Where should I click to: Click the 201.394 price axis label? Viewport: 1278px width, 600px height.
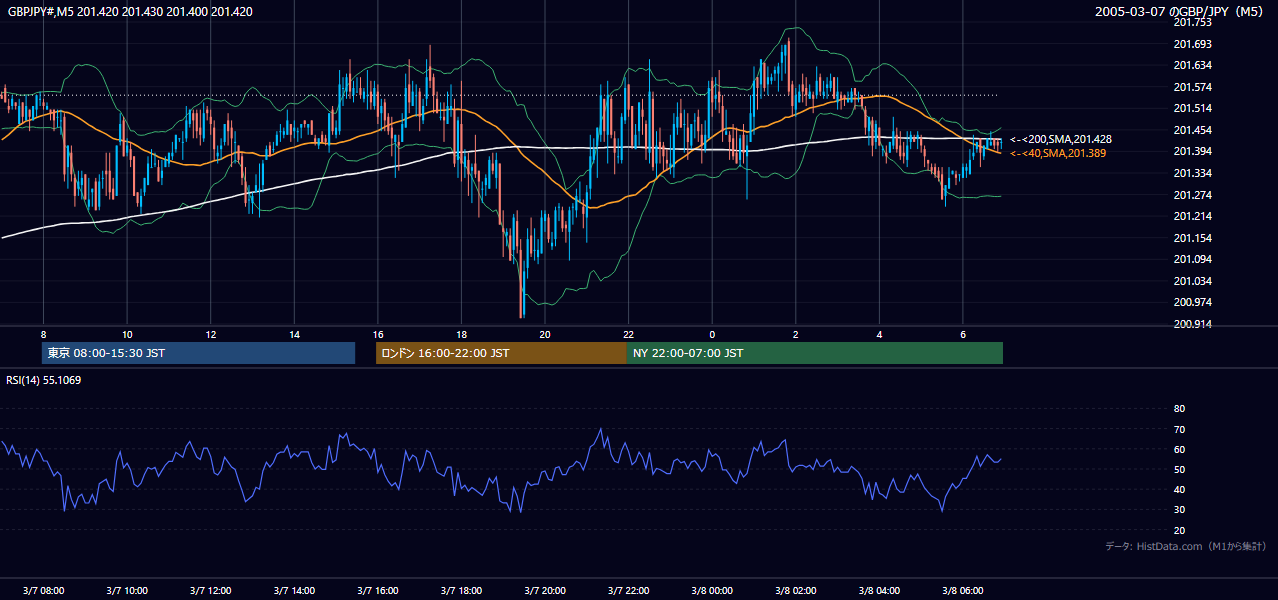tap(1192, 151)
